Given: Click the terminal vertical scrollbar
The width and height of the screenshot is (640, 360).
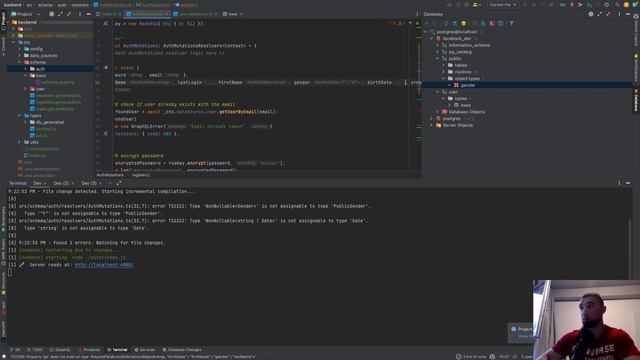Looking at the screenshot, I should click(630, 249).
